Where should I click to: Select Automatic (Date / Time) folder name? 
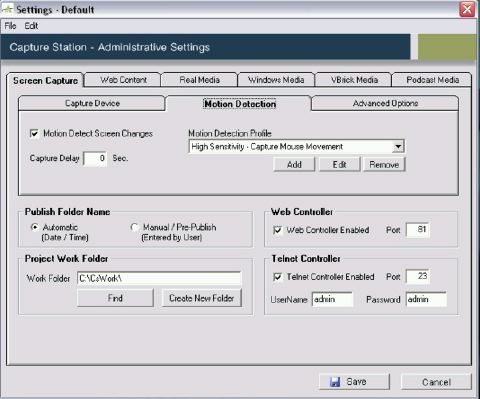(x=34, y=227)
